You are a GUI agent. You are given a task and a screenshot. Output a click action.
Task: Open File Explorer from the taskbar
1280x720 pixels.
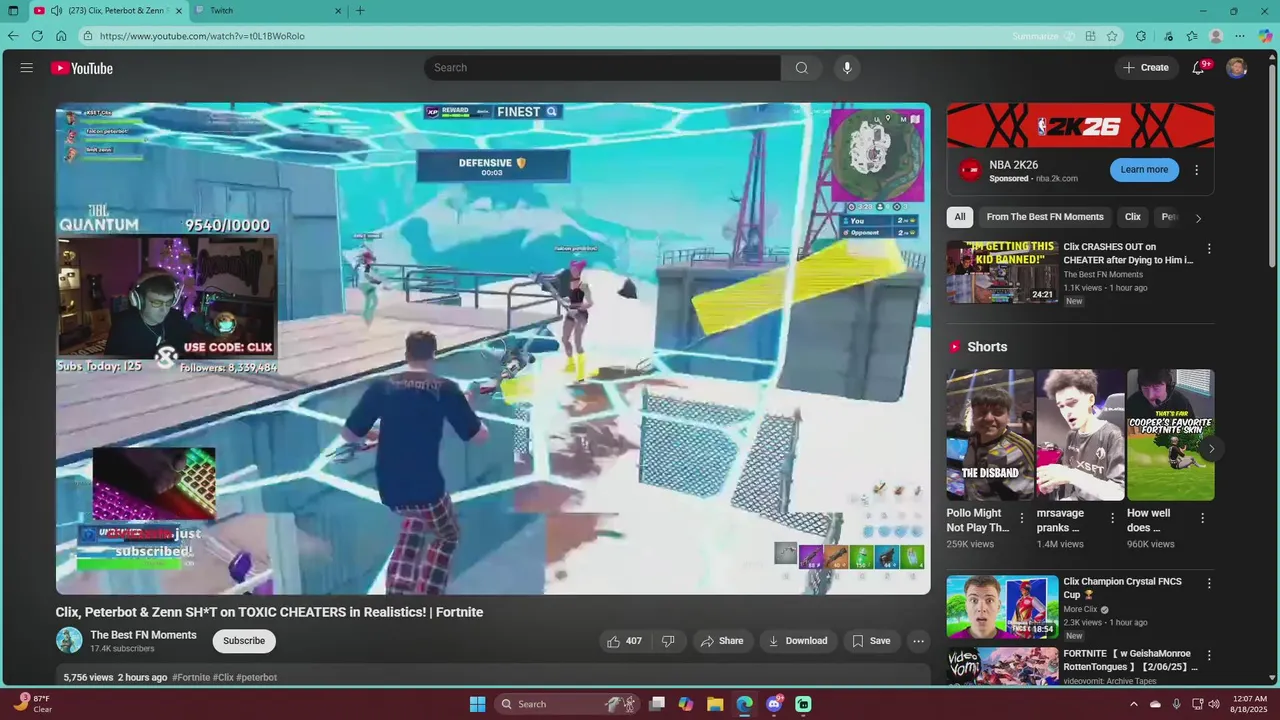point(715,704)
